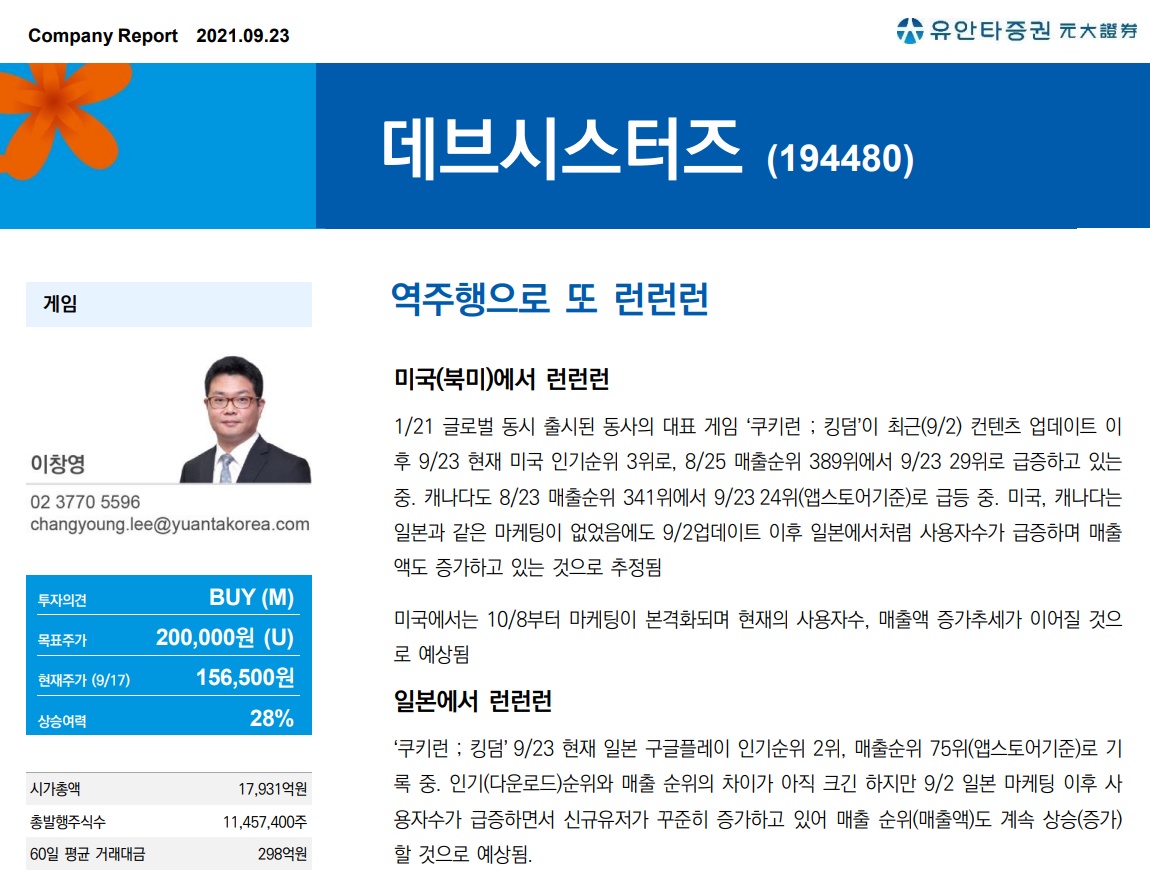Click the Chinese characters 元大證券
The width and height of the screenshot is (1150, 880).
click(x=1099, y=31)
